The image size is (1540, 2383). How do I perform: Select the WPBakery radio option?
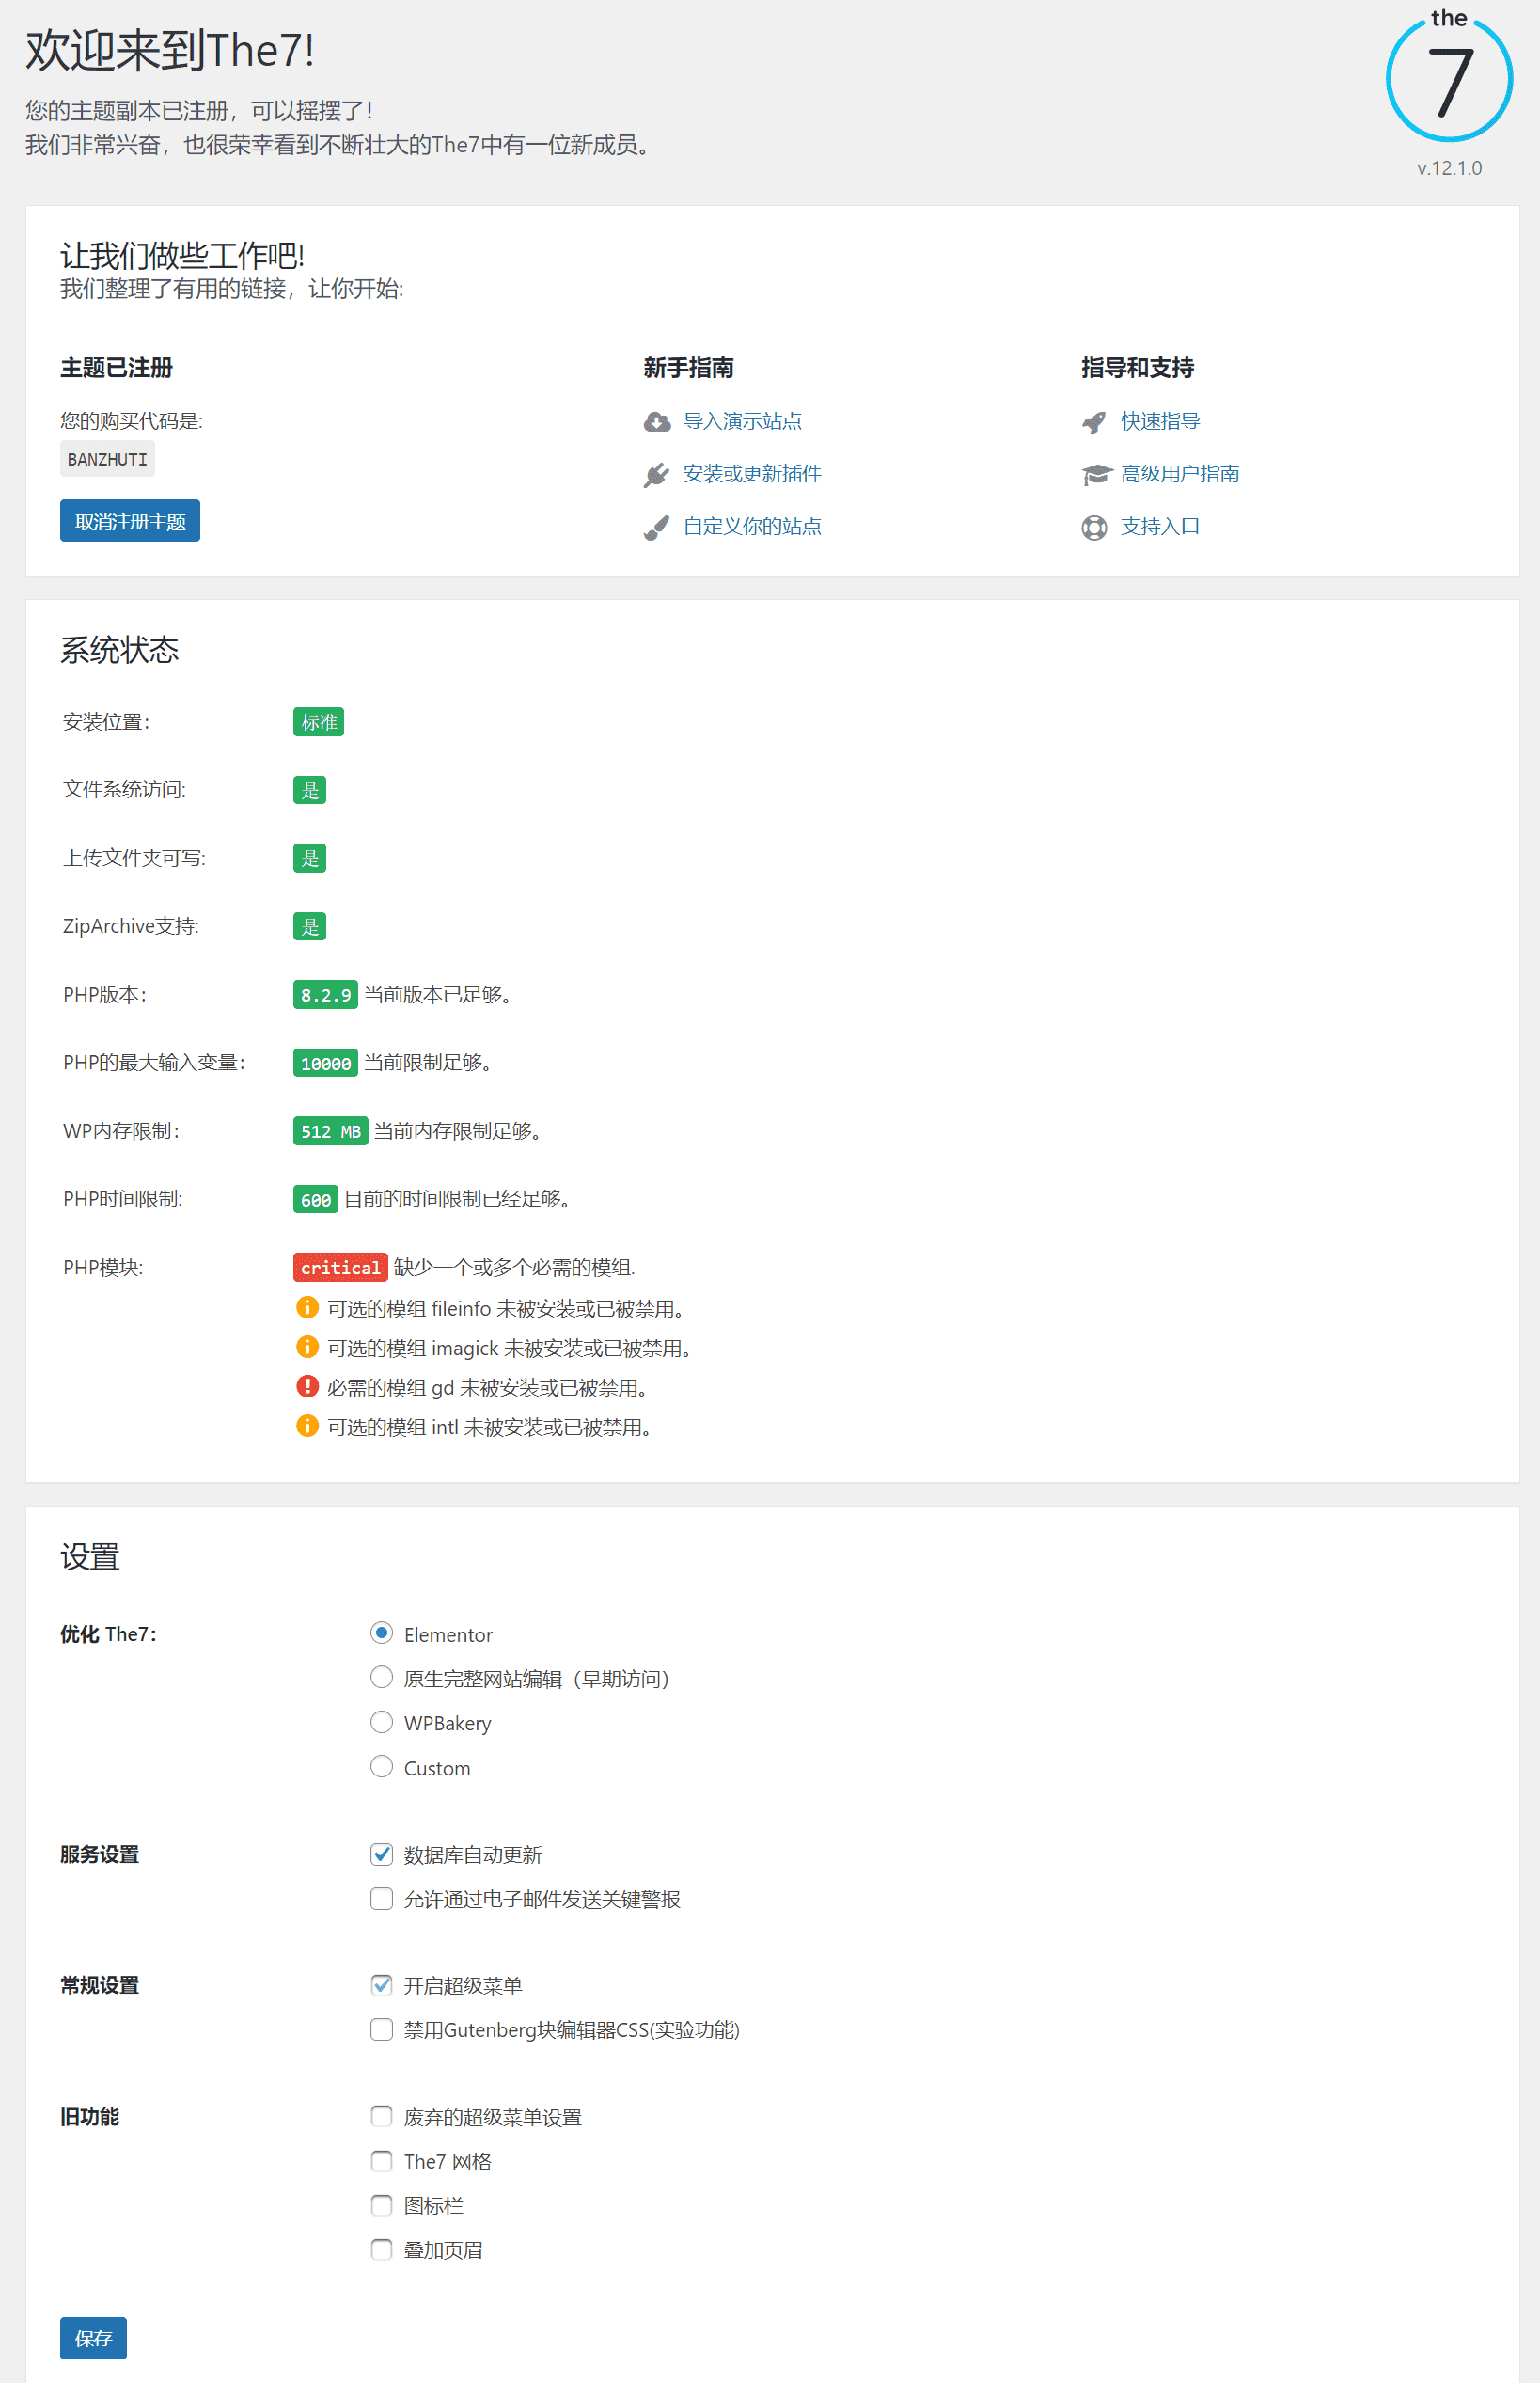point(381,1722)
